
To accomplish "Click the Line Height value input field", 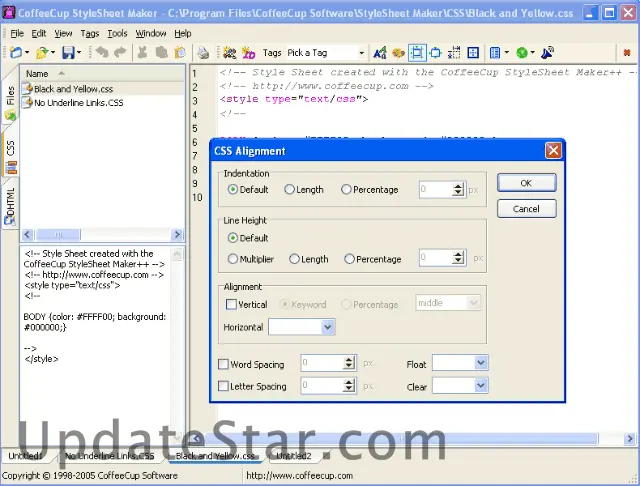I will click(436, 257).
